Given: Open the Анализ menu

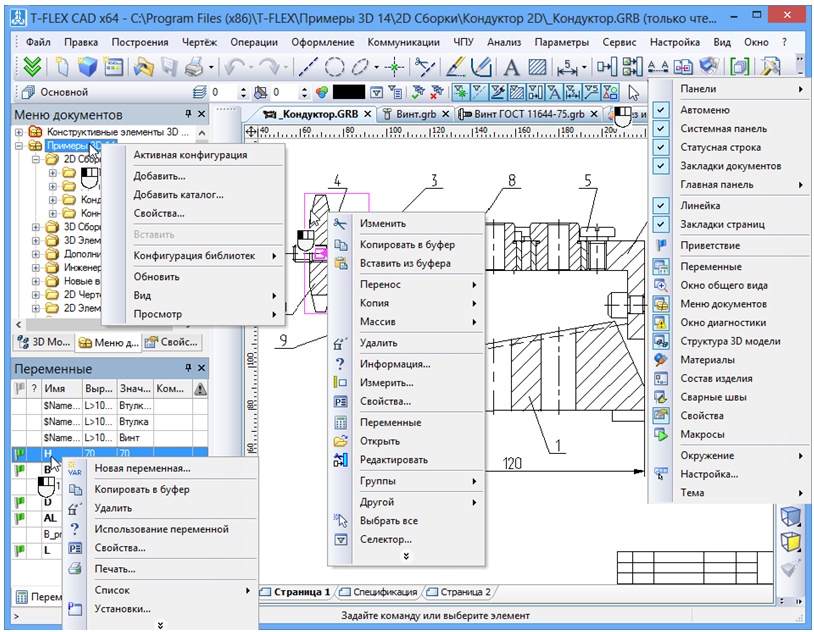Looking at the screenshot, I should [504, 42].
